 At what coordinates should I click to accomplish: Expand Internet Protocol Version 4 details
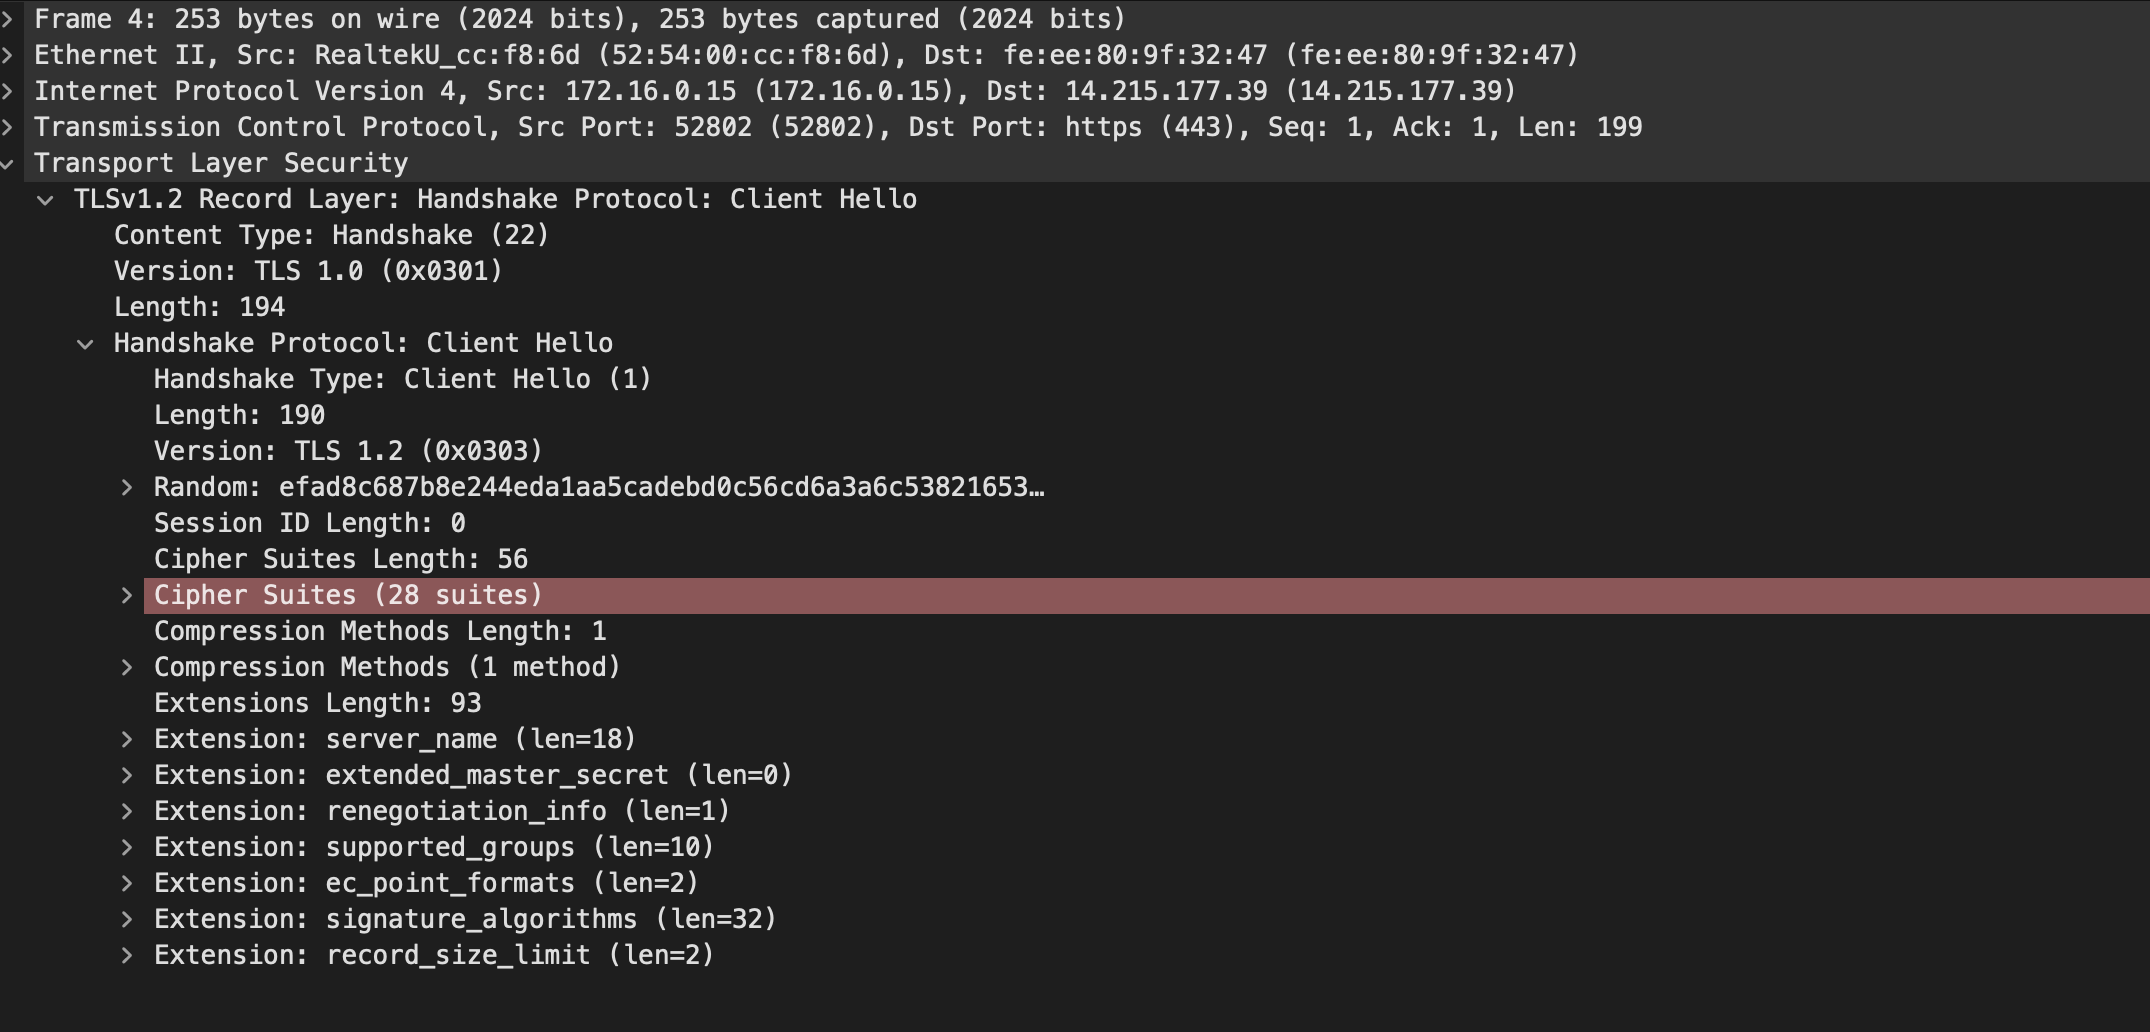point(7,91)
